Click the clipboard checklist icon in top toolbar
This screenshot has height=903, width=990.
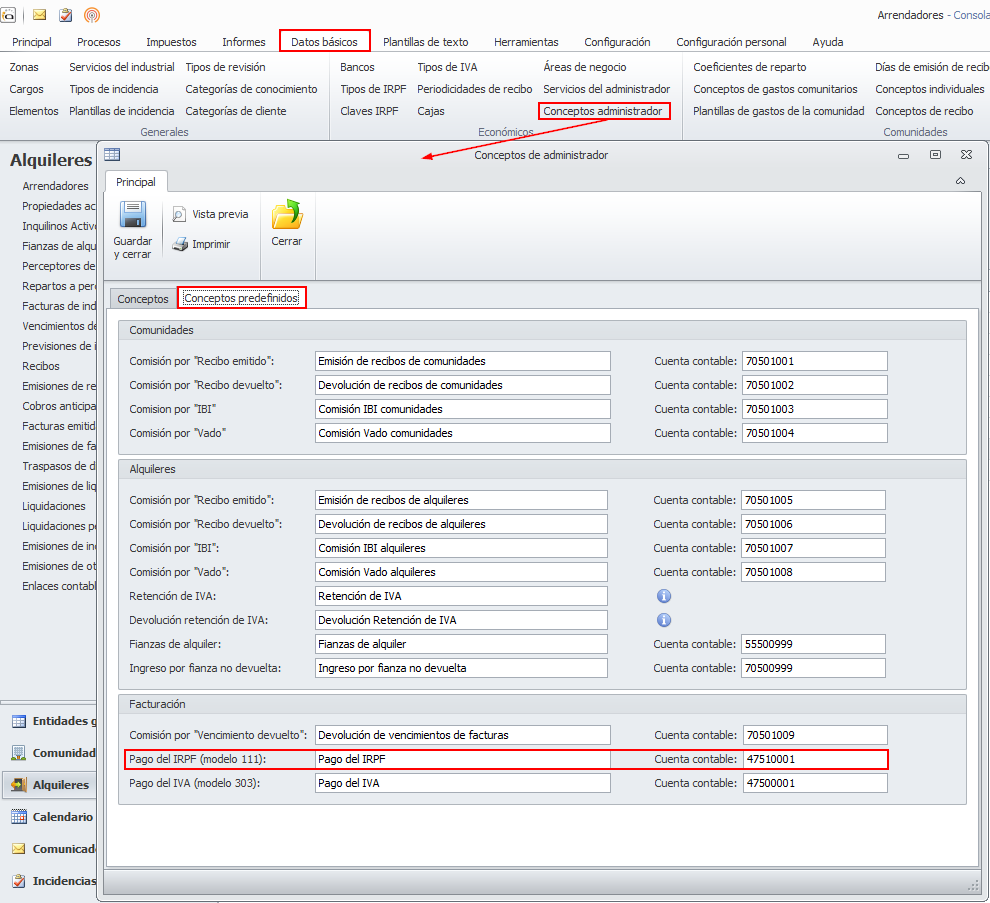coord(66,15)
